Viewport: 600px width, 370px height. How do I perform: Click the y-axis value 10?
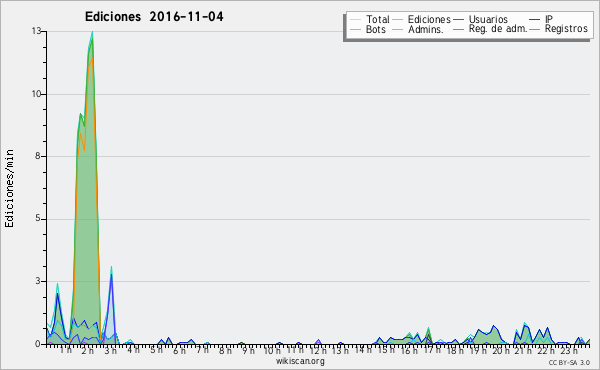click(36, 94)
